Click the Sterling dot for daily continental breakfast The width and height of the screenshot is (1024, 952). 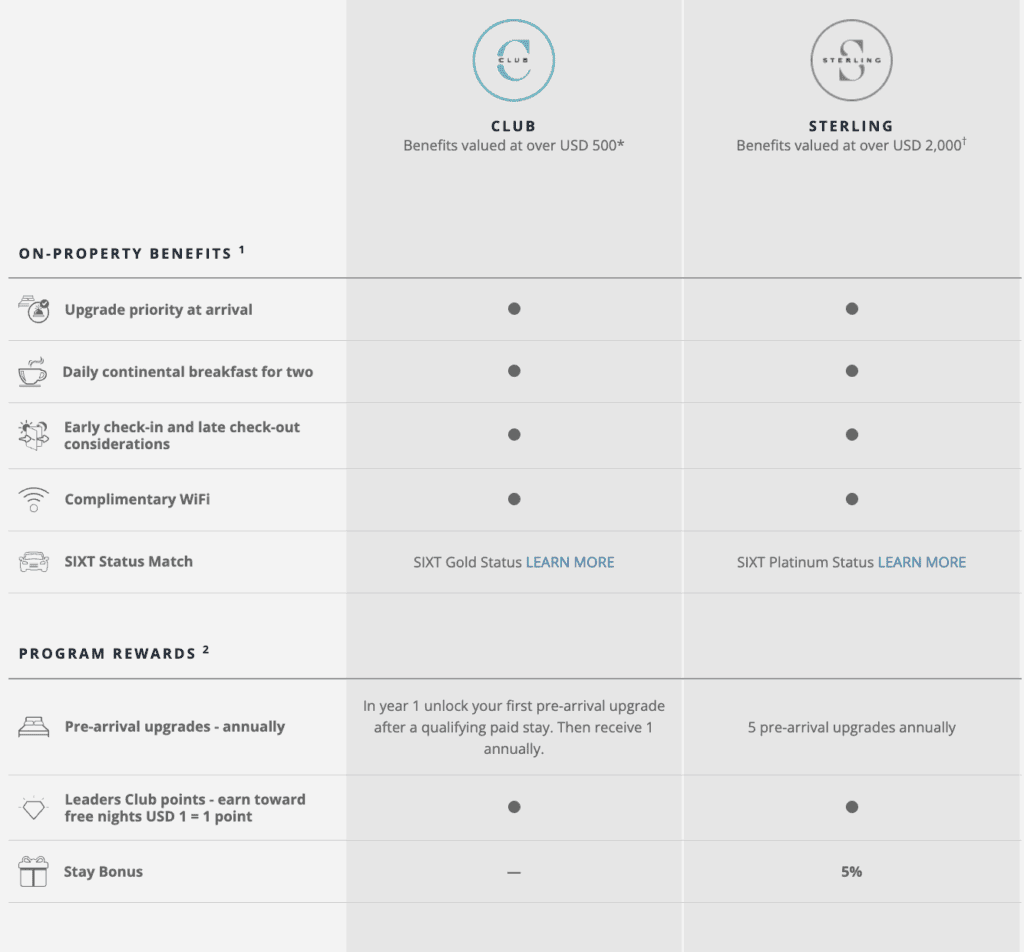851,371
